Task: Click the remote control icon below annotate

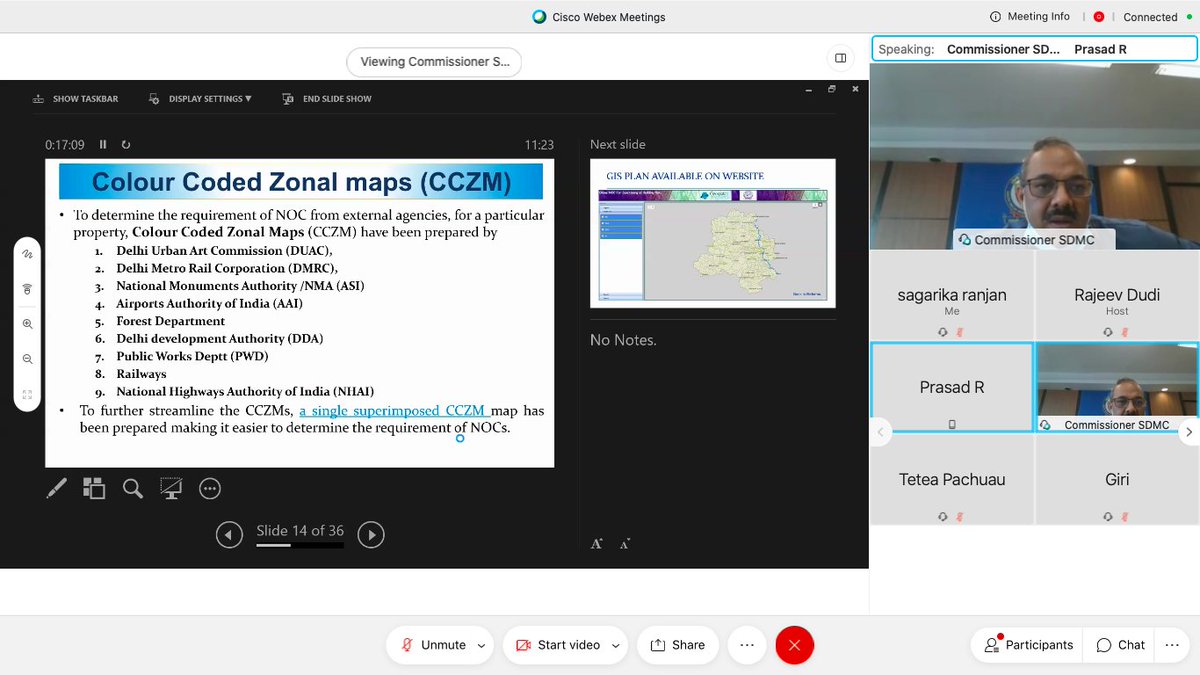Action: [x=27, y=288]
